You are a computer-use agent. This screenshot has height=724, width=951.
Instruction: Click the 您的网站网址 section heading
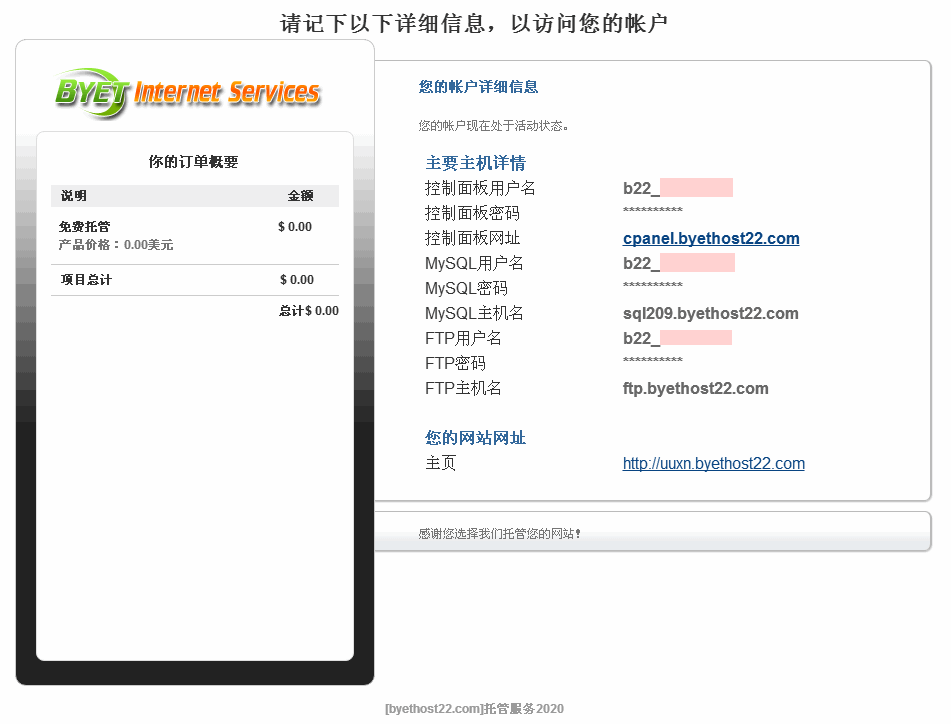click(x=476, y=438)
